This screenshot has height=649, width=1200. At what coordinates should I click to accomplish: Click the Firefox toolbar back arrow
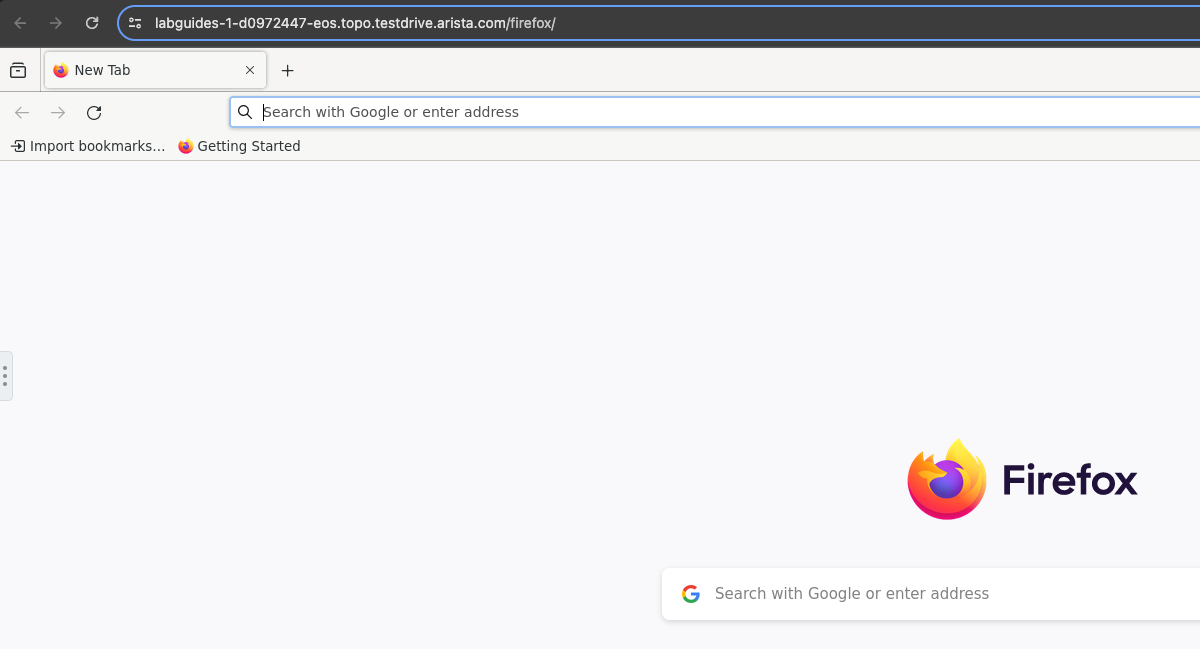22,113
